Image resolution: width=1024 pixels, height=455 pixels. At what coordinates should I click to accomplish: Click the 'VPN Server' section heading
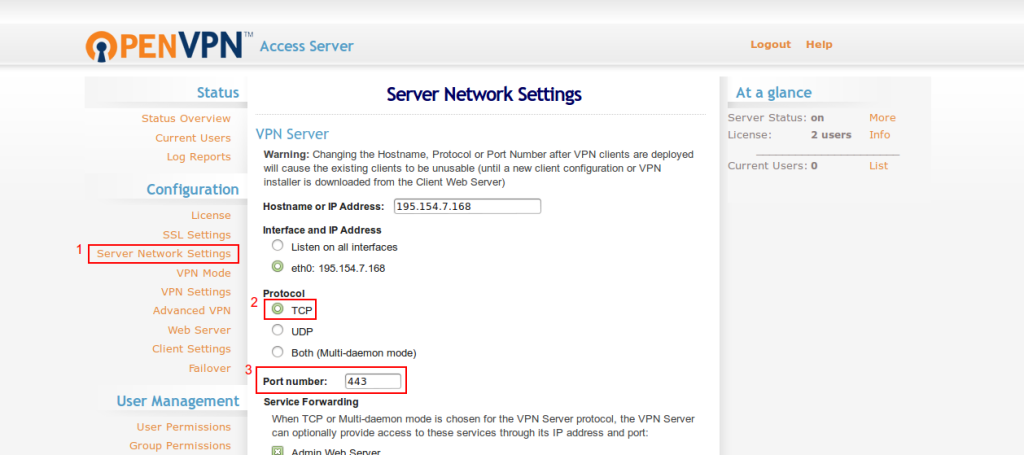(x=292, y=134)
